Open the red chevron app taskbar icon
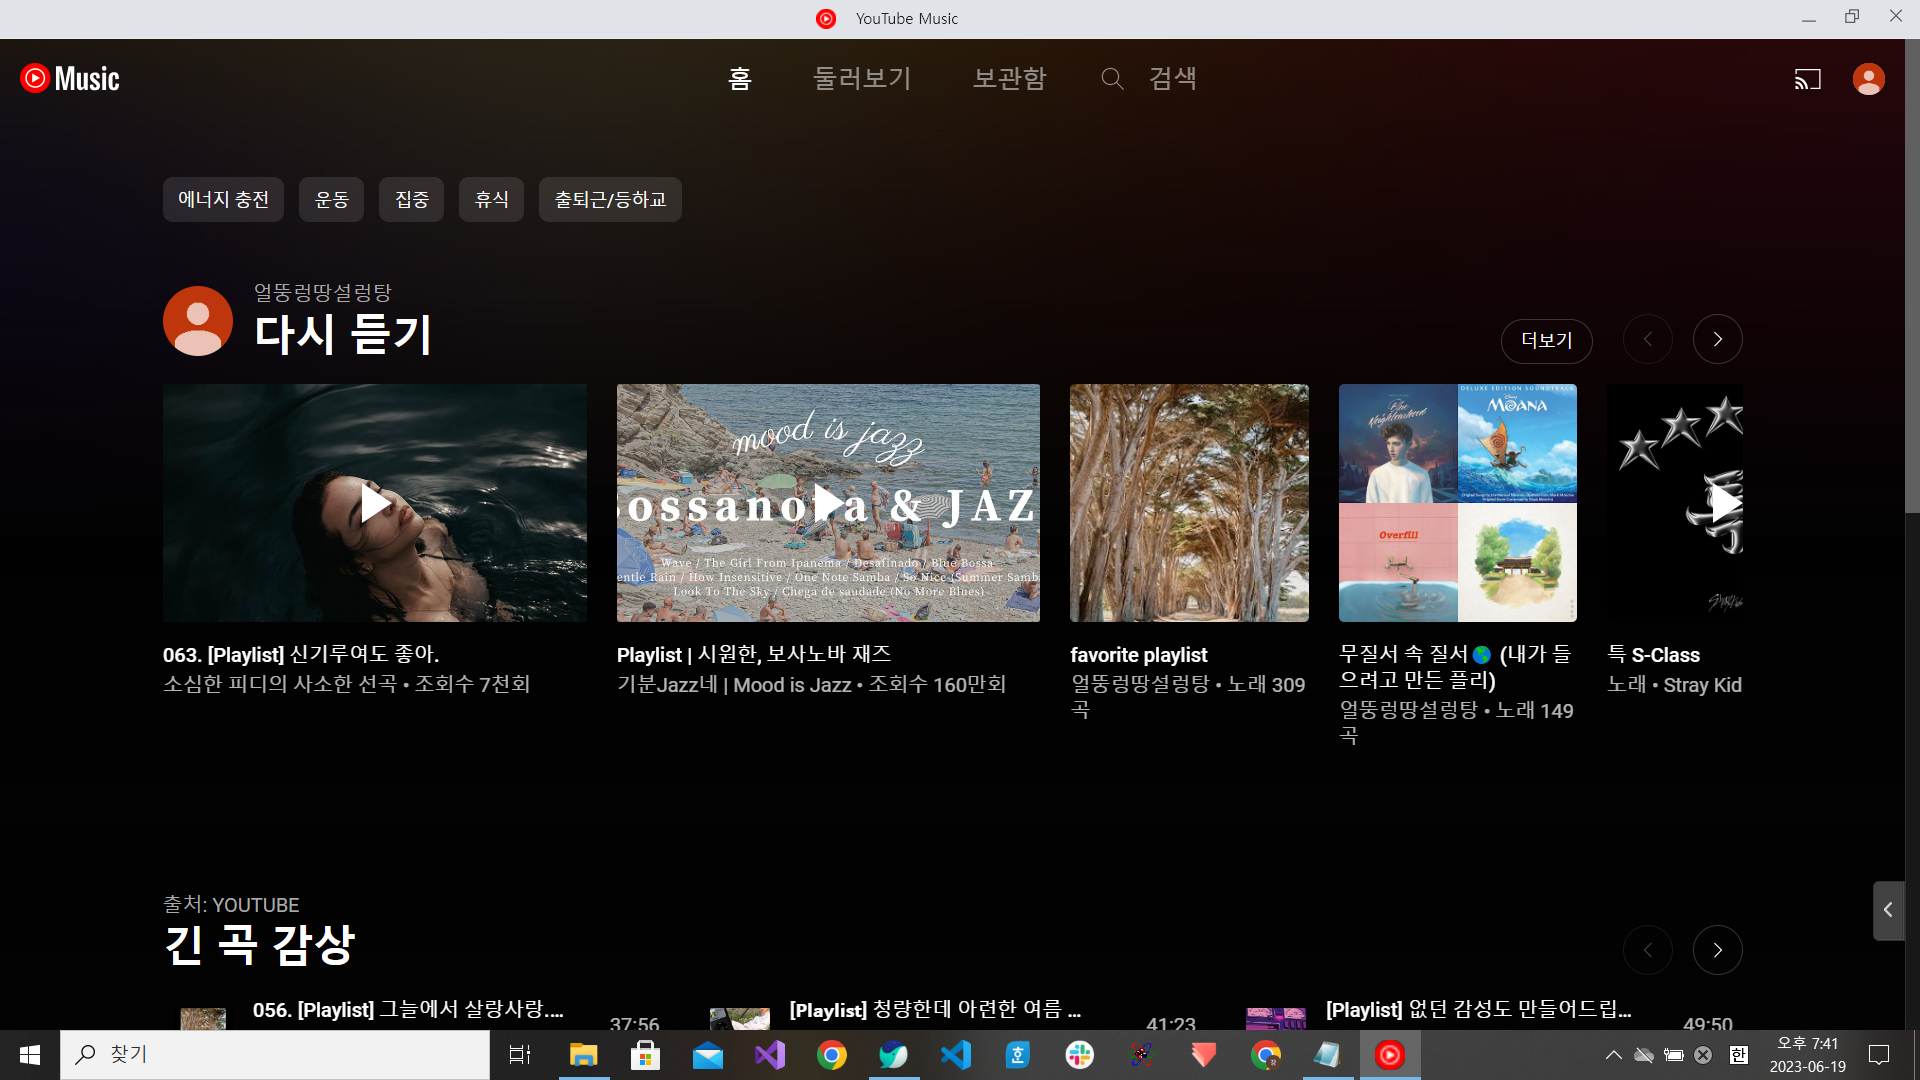Screen dimensions: 1920x1080 click(1203, 1055)
